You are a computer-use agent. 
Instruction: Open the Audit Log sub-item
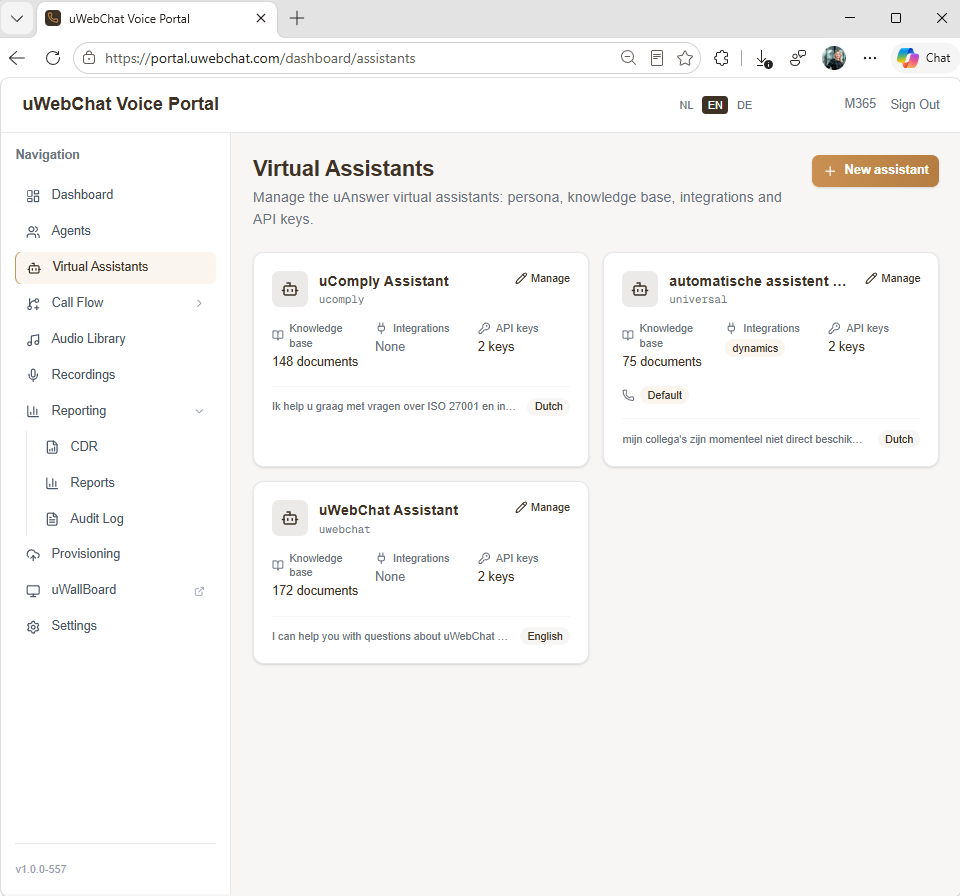[x=124, y=519]
